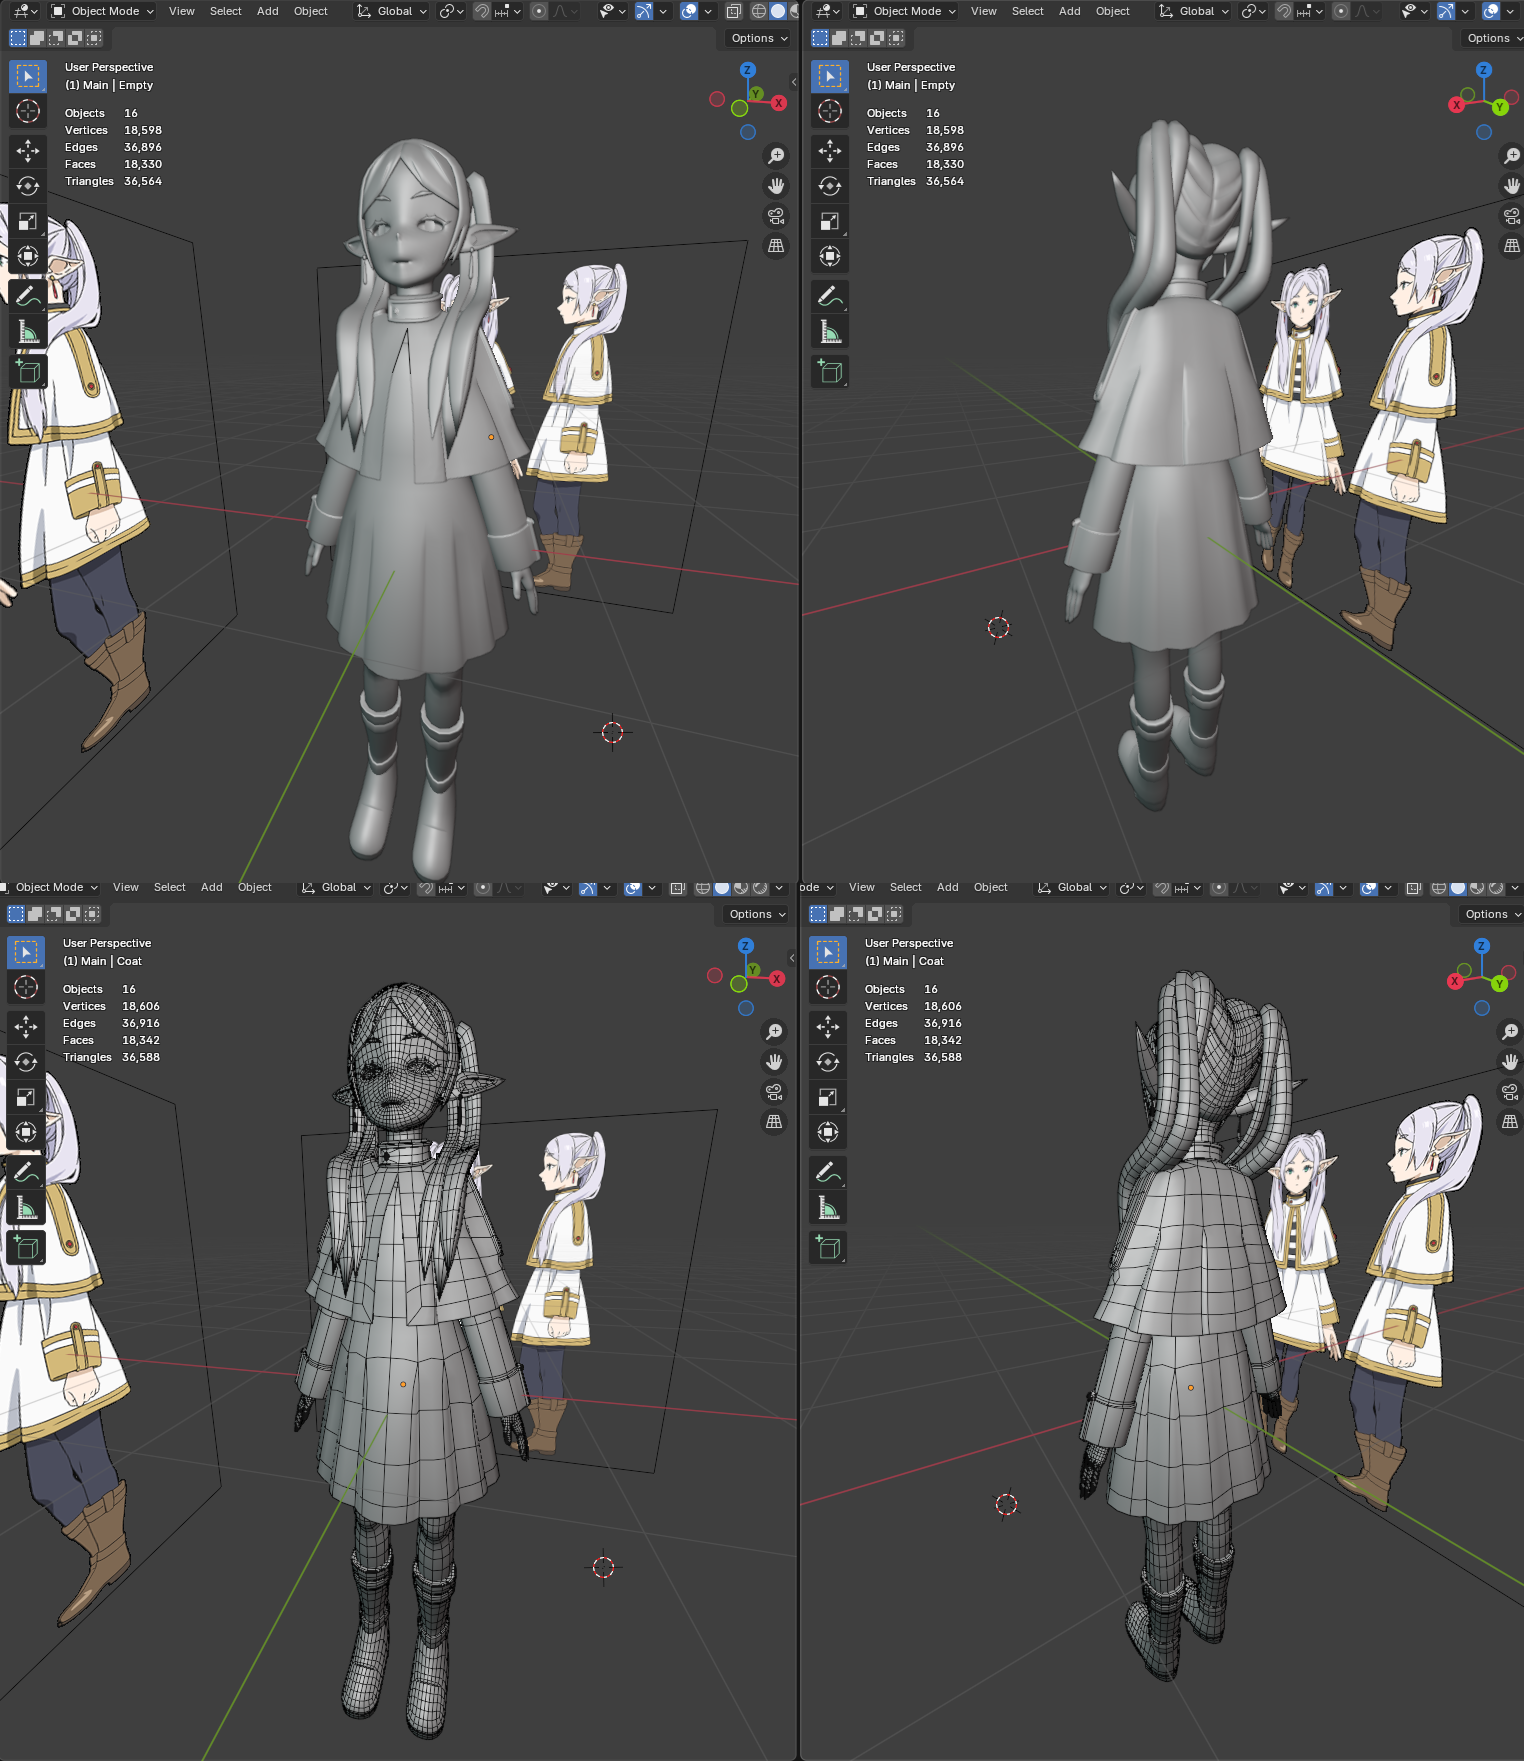Click the zoom magnifier in bottom-right viewport
The height and width of the screenshot is (1761, 1524).
(x=1510, y=1032)
